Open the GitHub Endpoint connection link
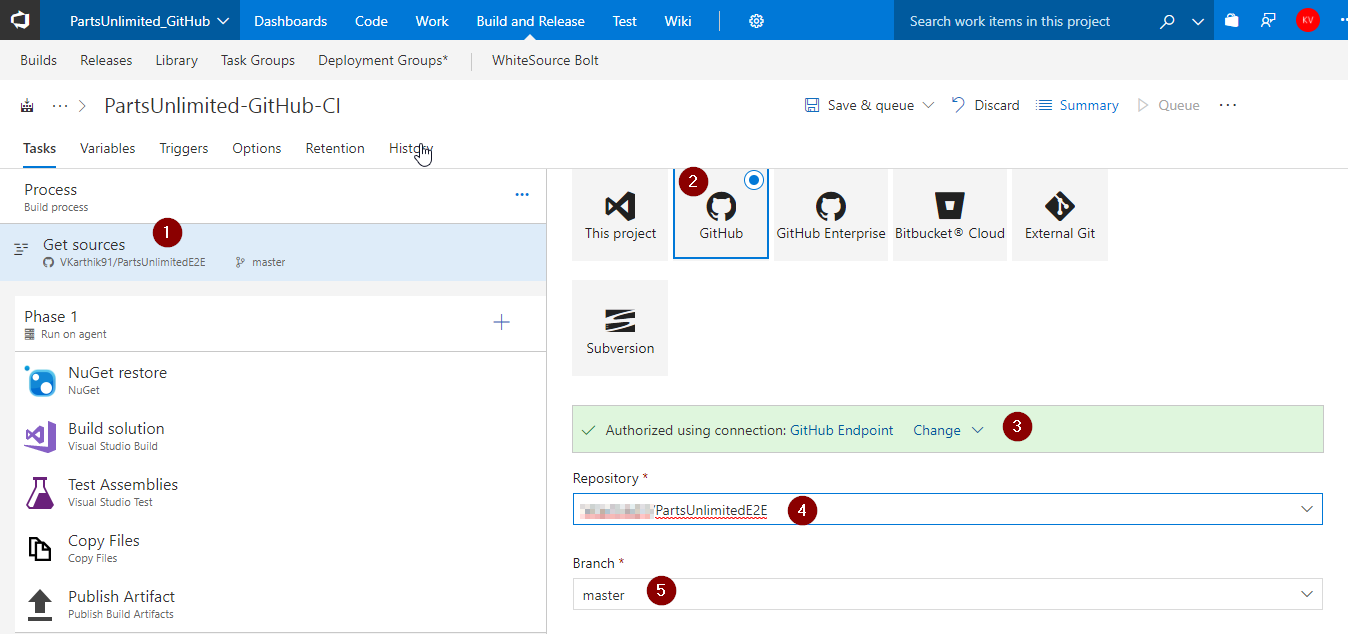Screen dimensions: 1348x634 tap(842, 430)
